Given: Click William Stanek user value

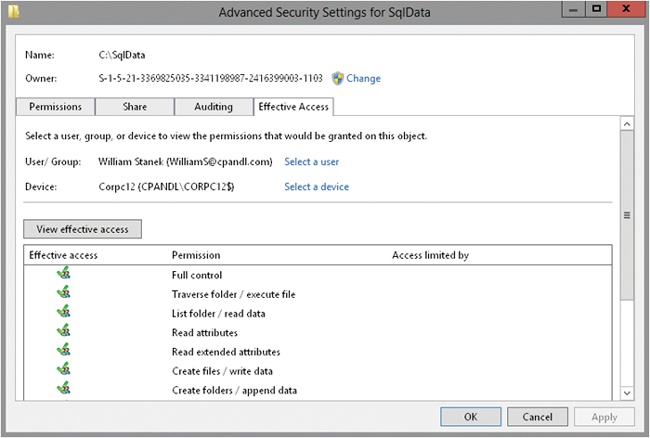Looking at the screenshot, I should tap(185, 162).
